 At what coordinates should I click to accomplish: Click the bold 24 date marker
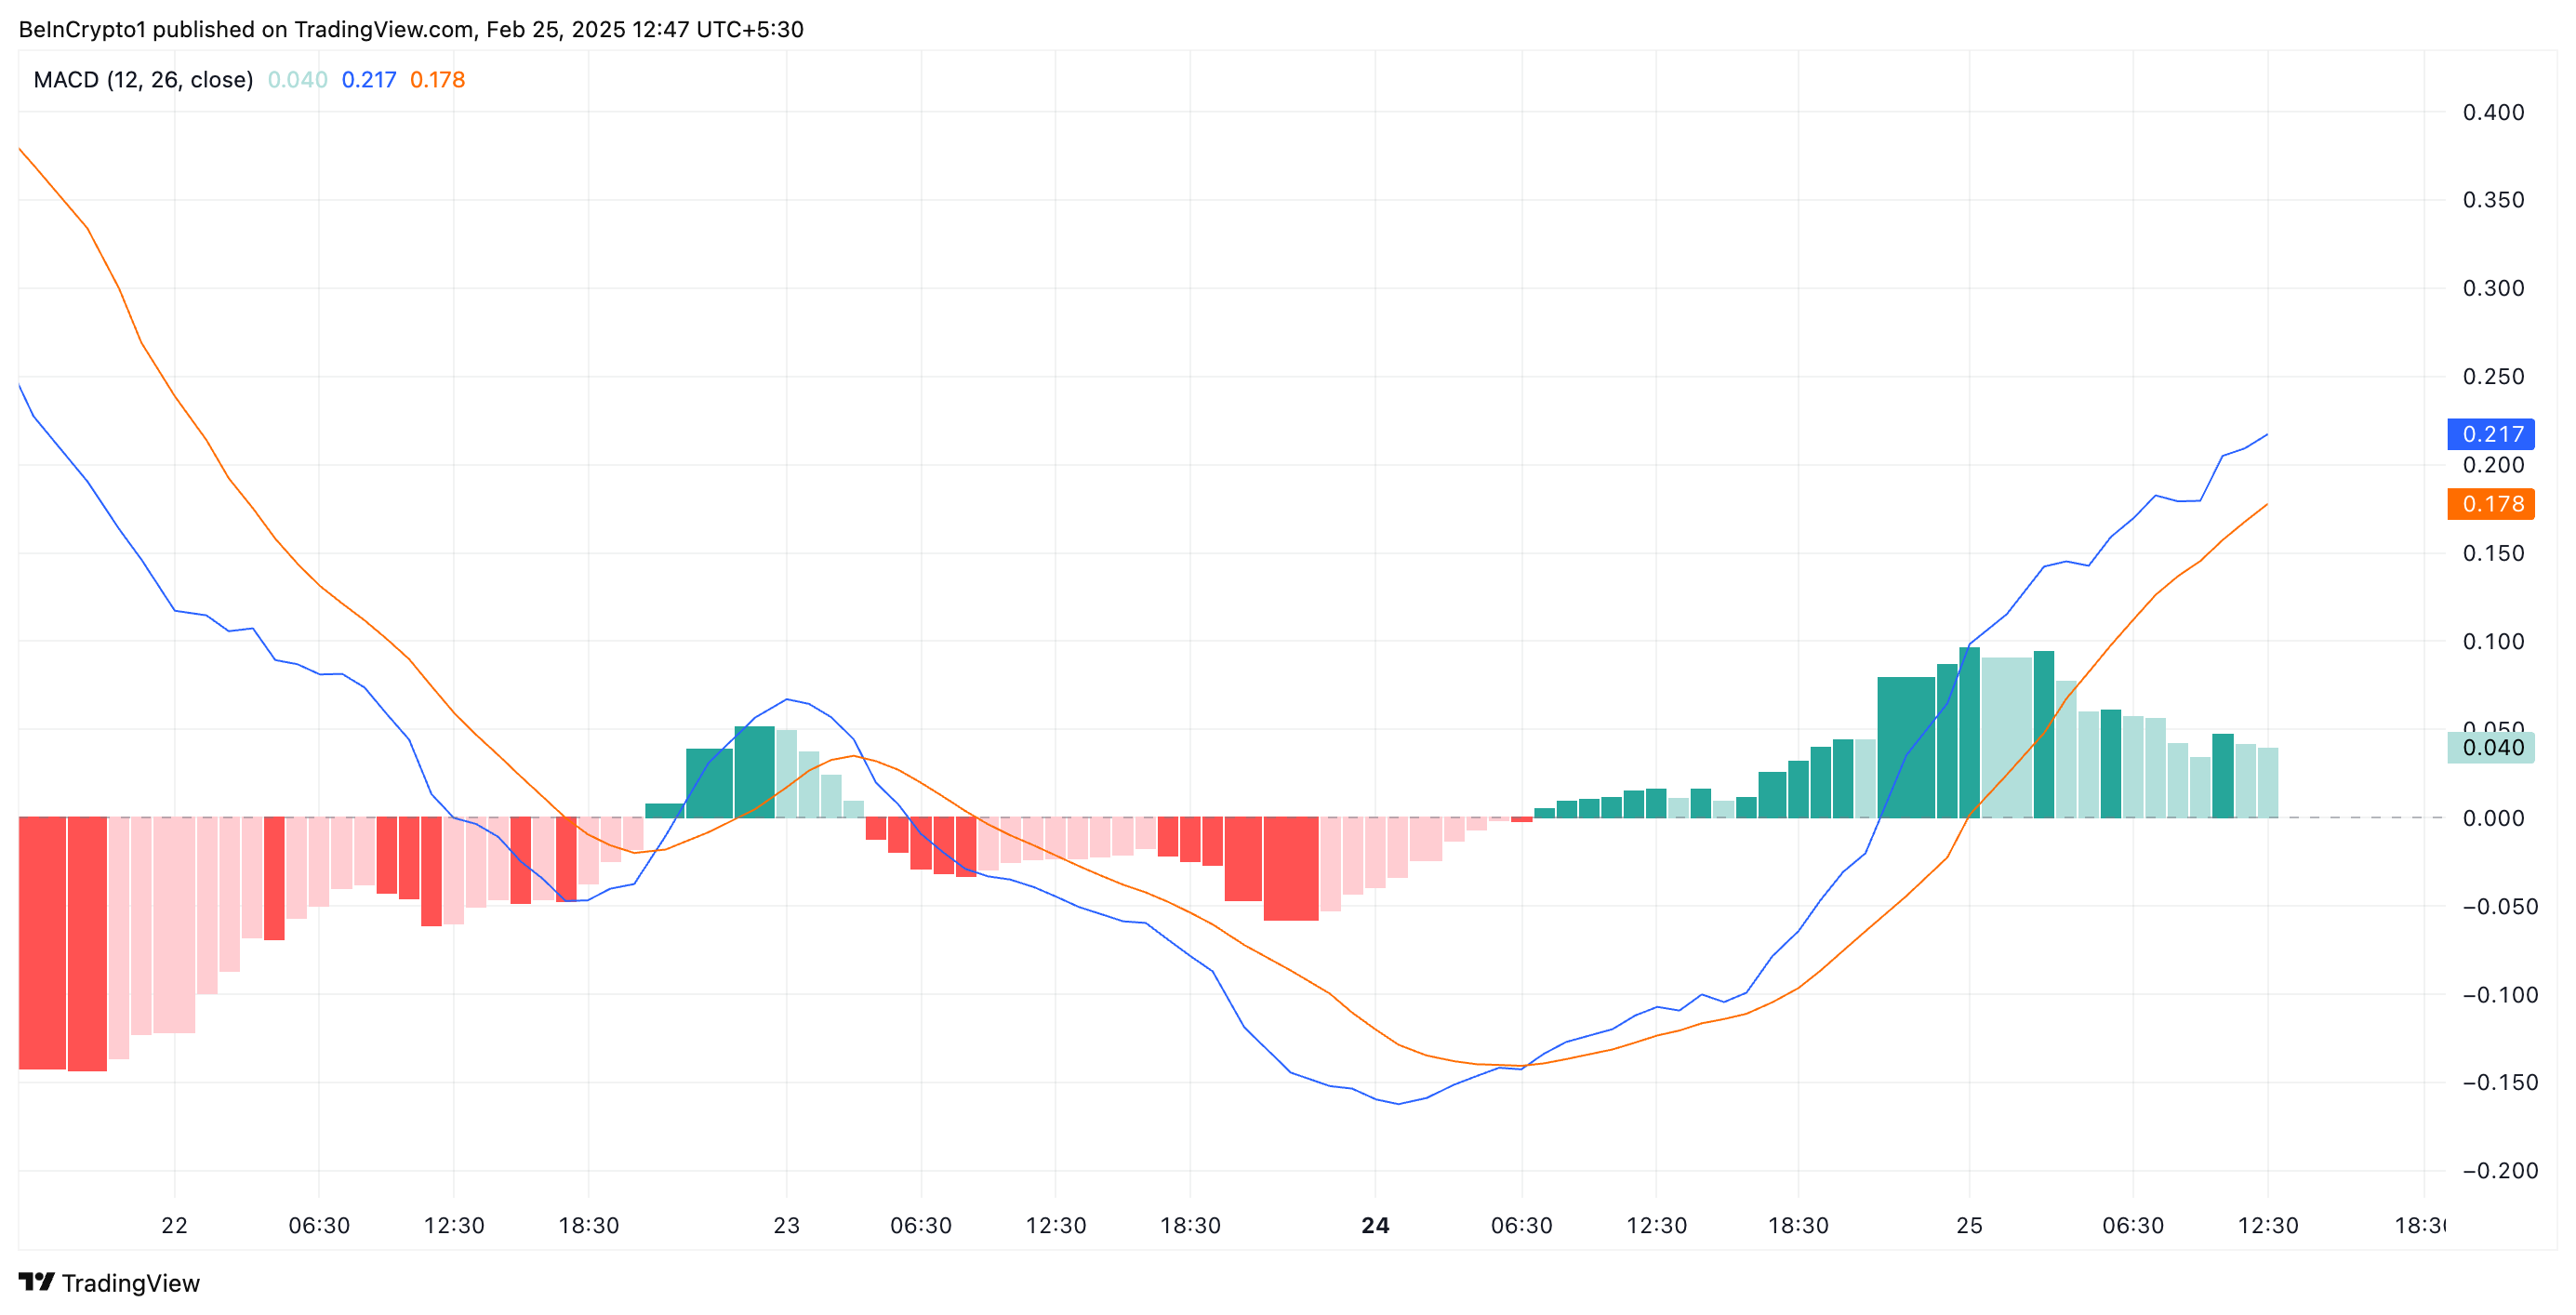[1375, 1225]
